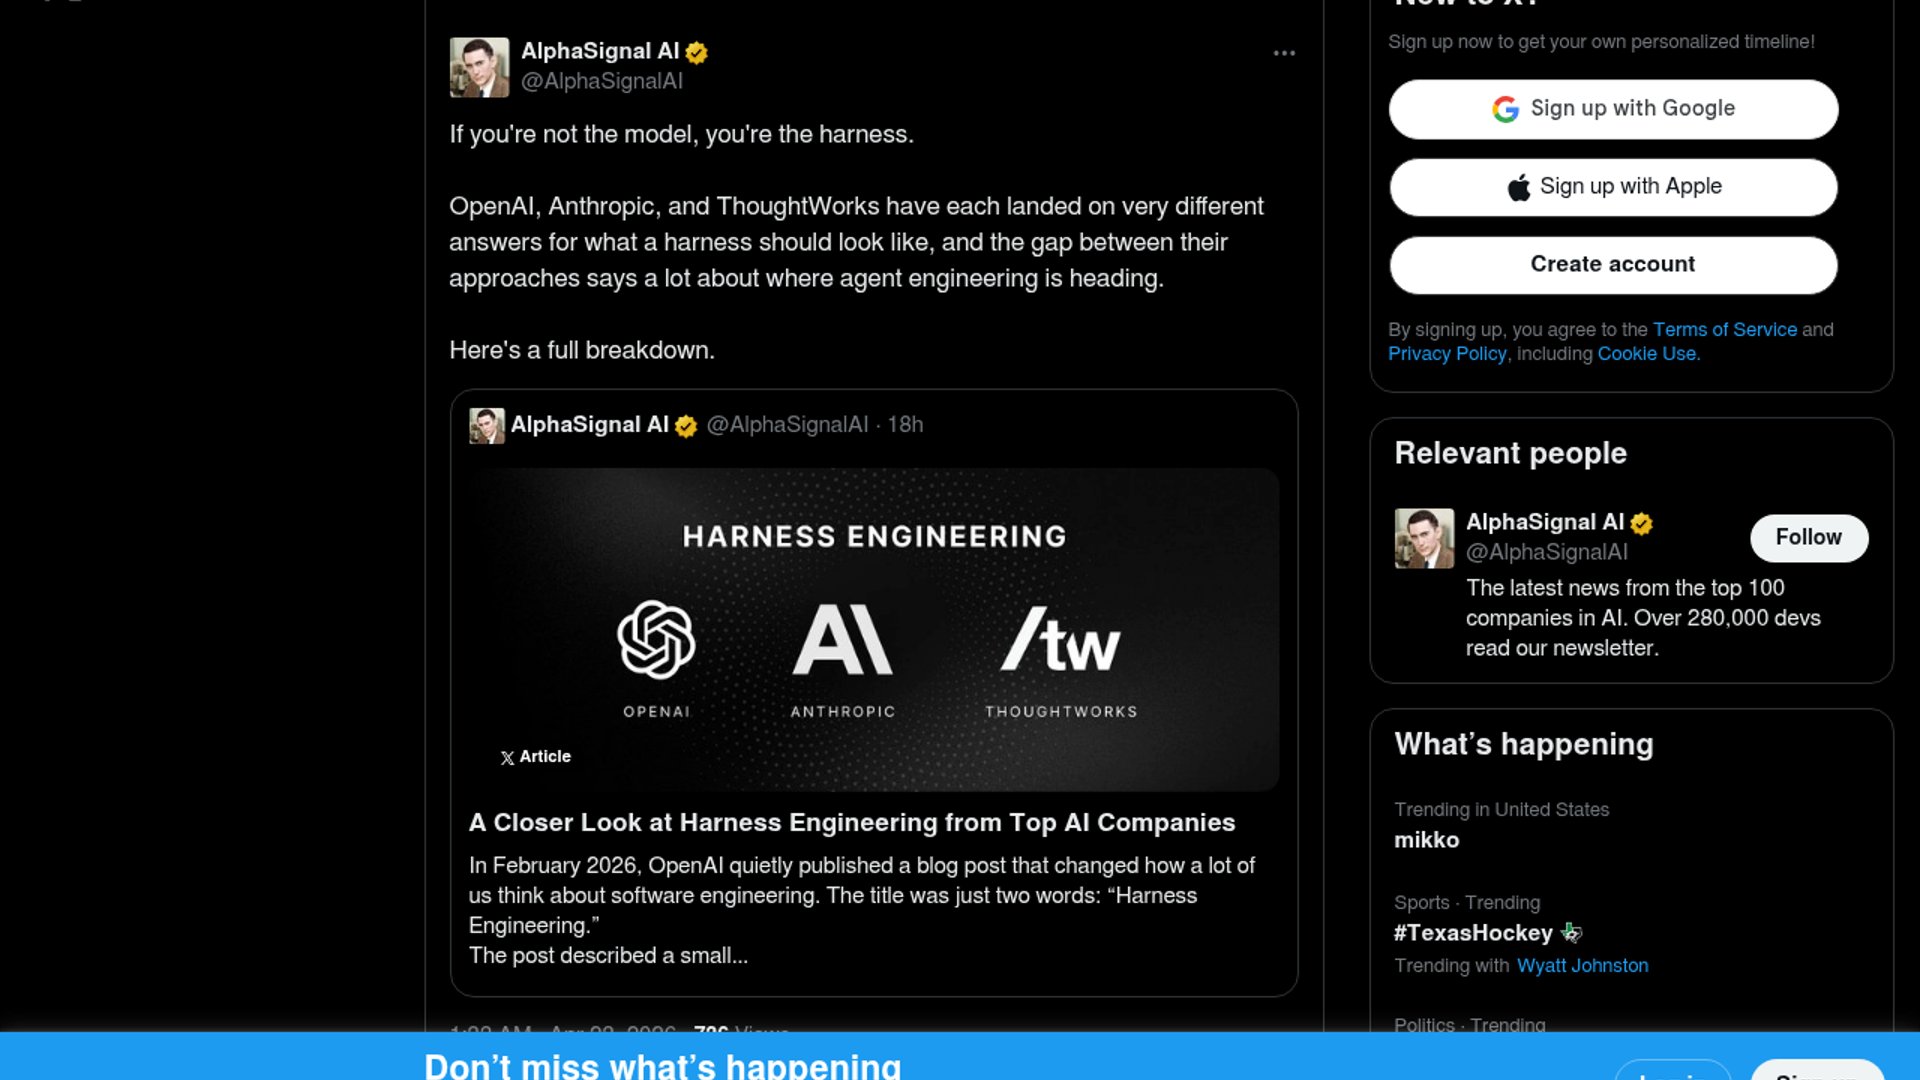Open the trending topic mikko
1920x1080 pixels.
(1426, 841)
